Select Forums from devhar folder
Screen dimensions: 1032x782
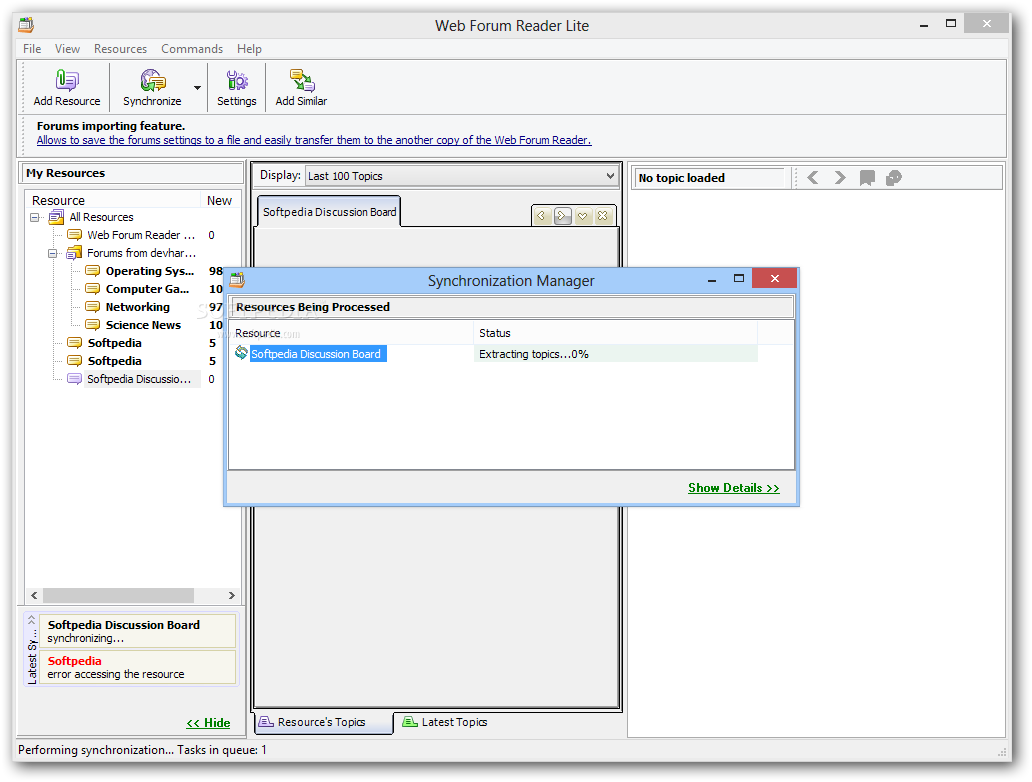[x=141, y=253]
